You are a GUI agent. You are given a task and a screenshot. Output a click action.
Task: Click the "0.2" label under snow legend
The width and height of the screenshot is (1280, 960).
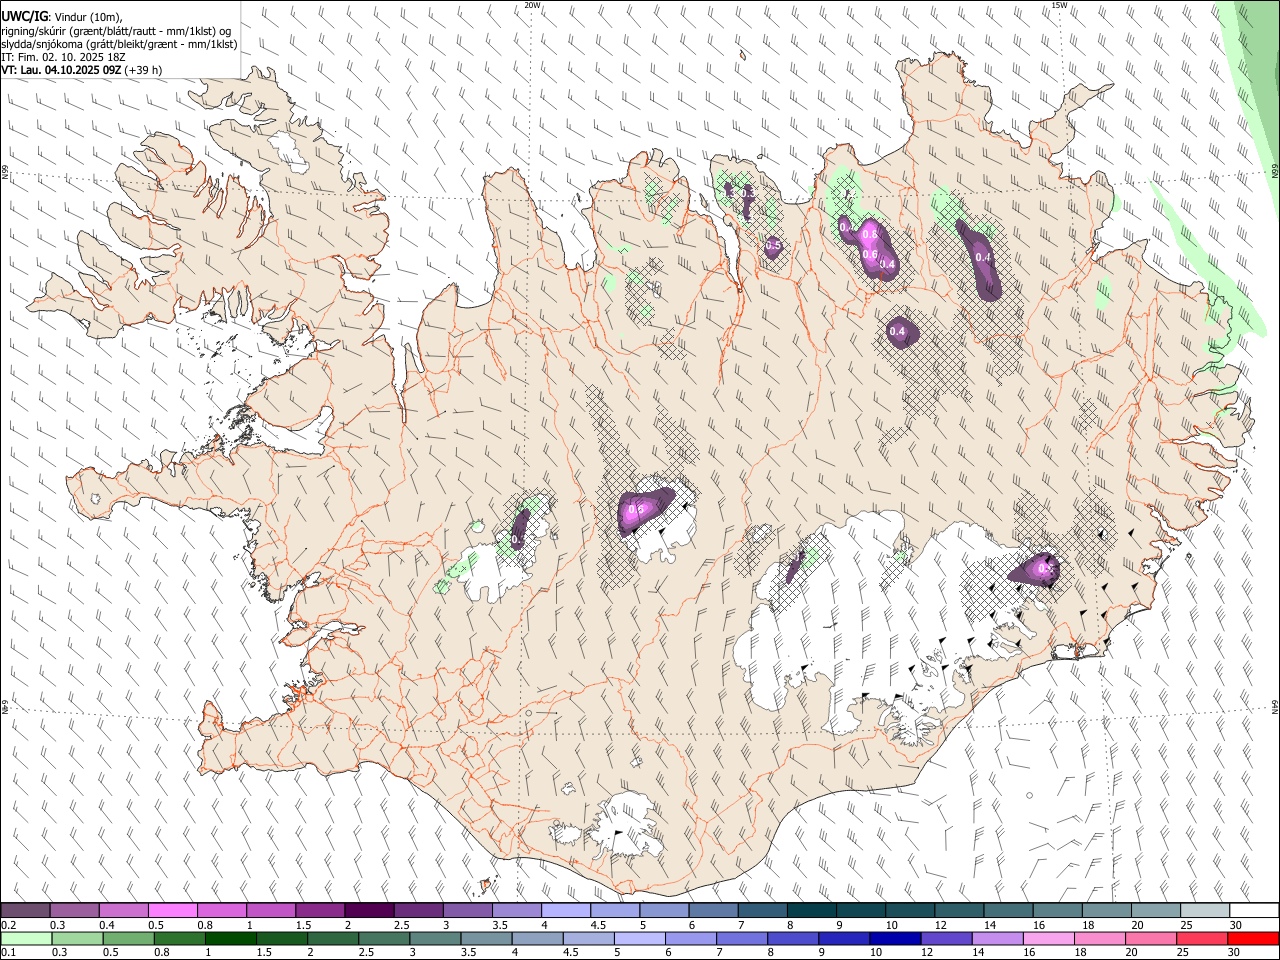pos(9,925)
